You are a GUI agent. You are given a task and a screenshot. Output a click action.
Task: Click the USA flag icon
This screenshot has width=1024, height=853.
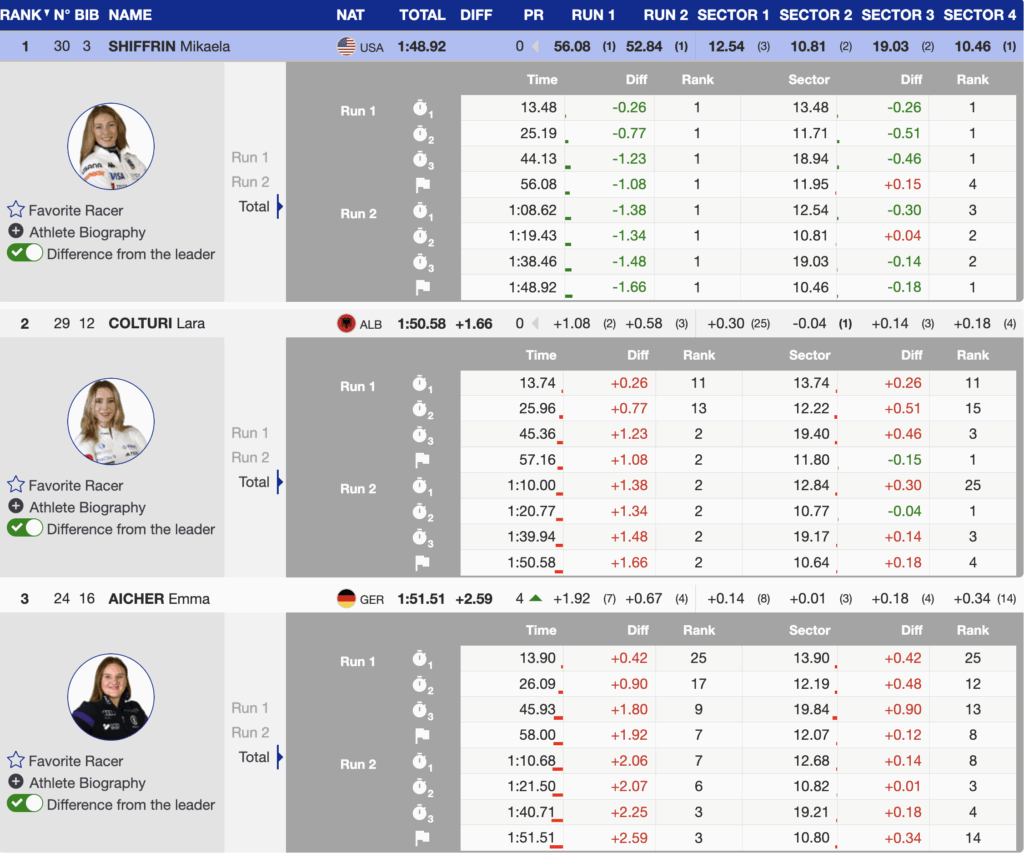coord(347,47)
